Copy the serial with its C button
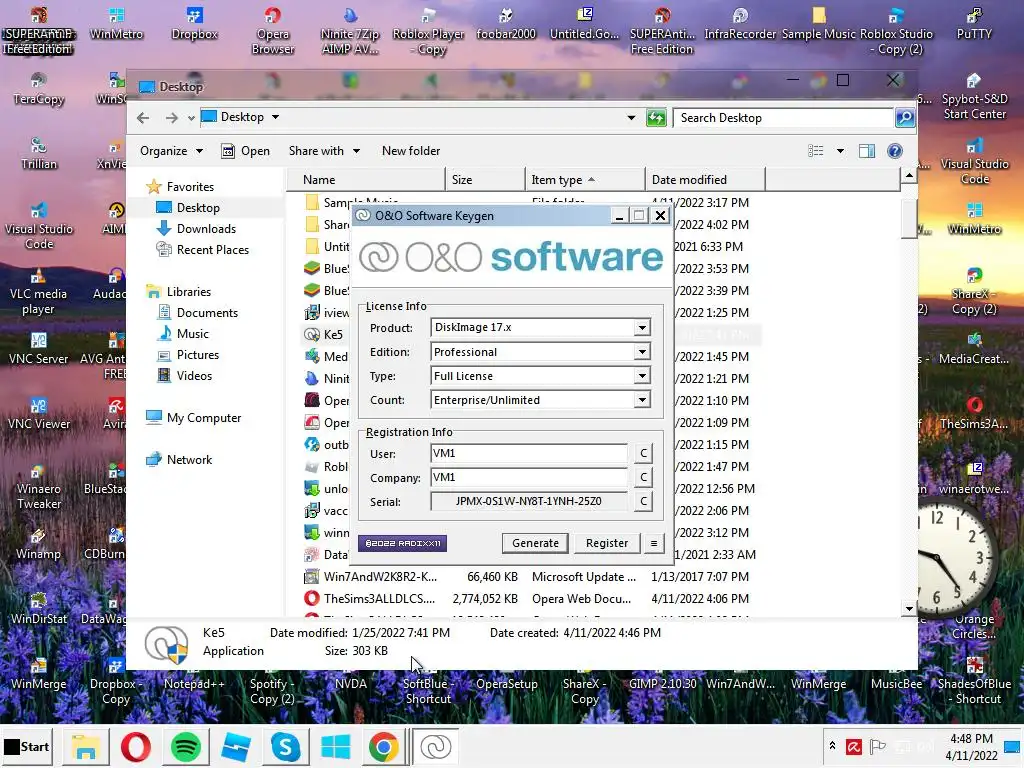 pos(643,502)
